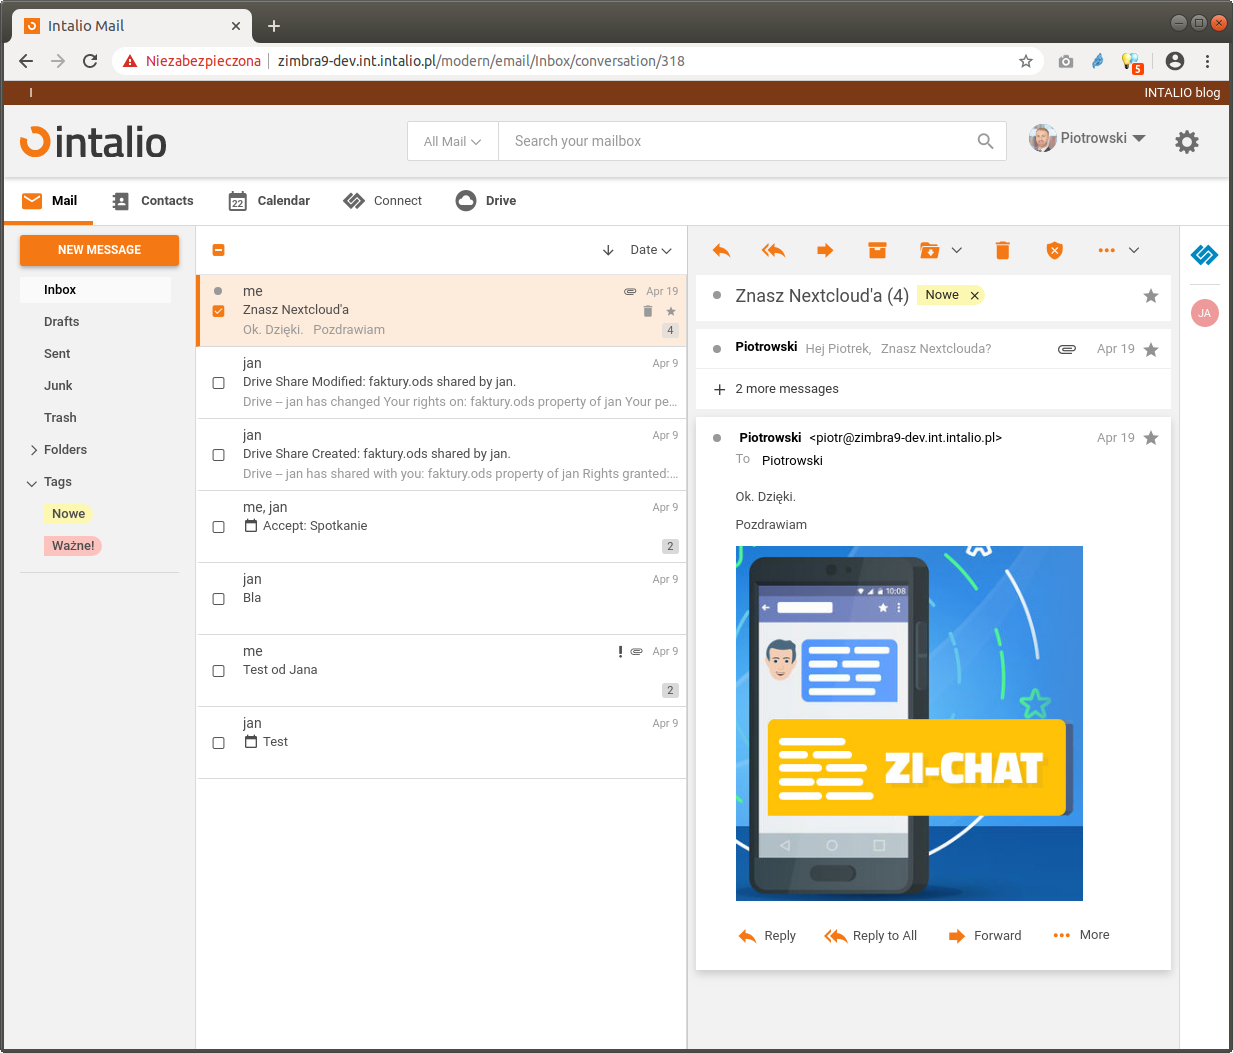The image size is (1233, 1053).
Task: Expand Folders tree
Action: (34, 450)
